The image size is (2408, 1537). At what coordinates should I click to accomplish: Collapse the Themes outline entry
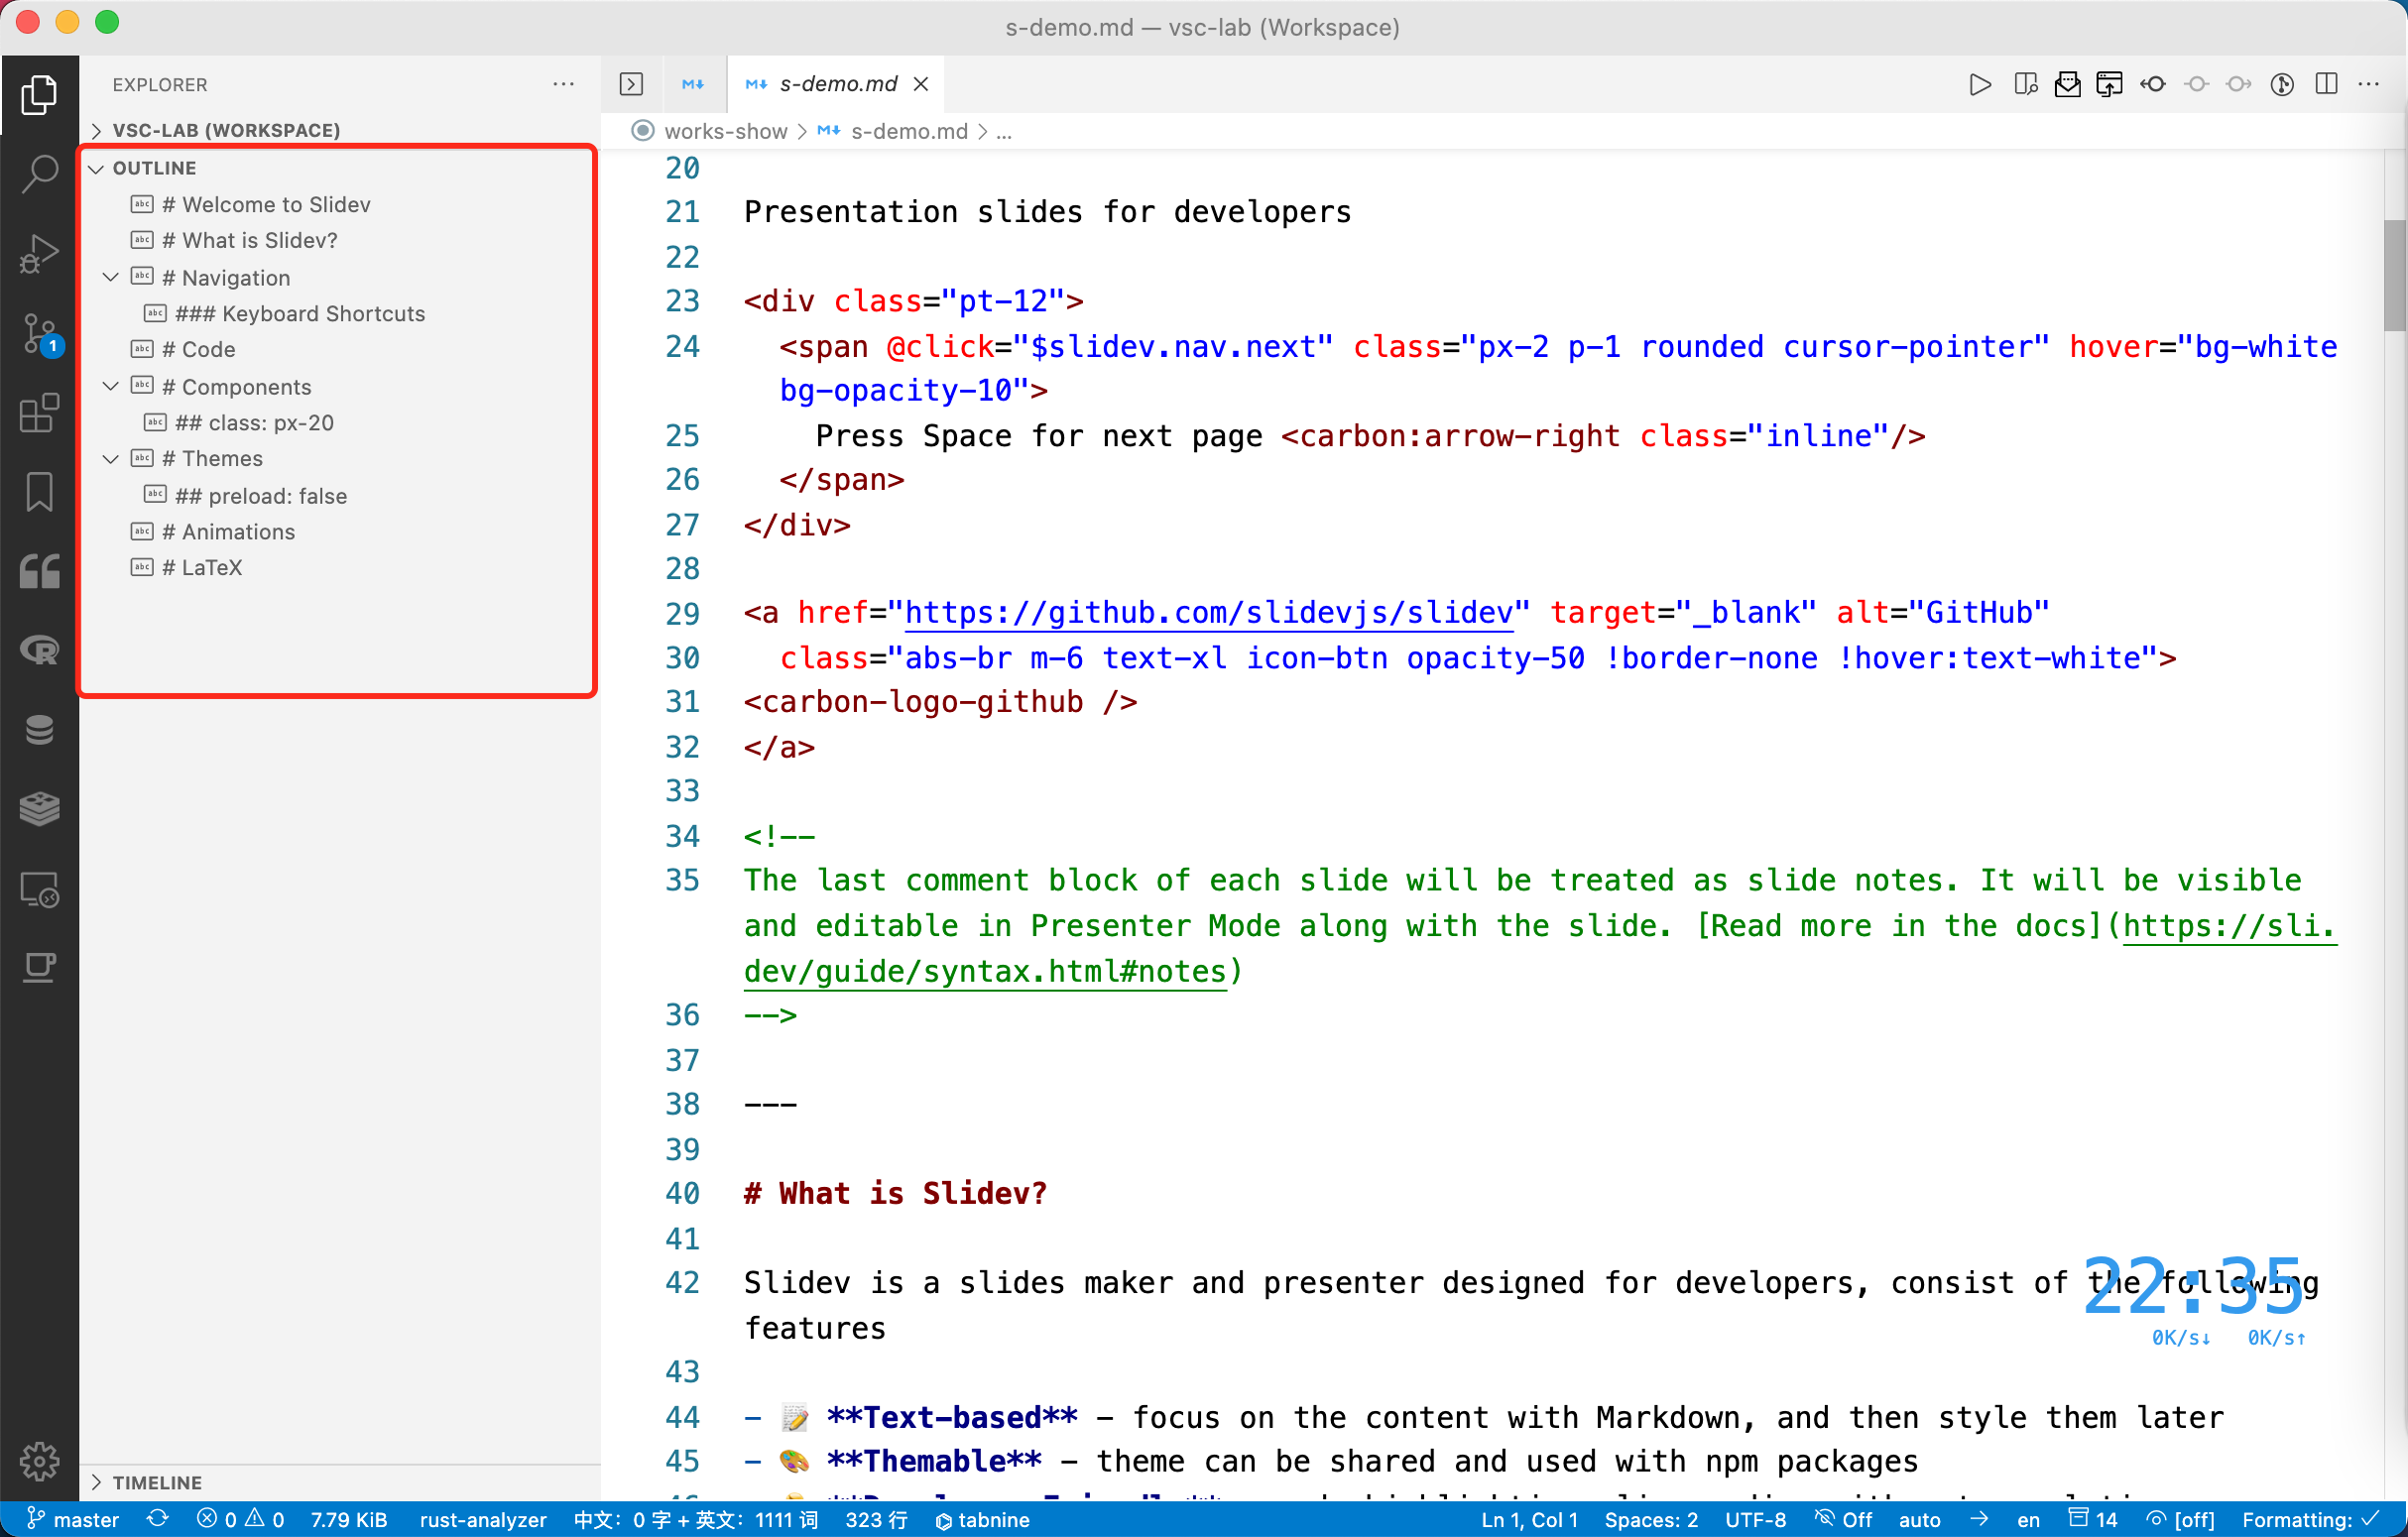tap(110, 459)
